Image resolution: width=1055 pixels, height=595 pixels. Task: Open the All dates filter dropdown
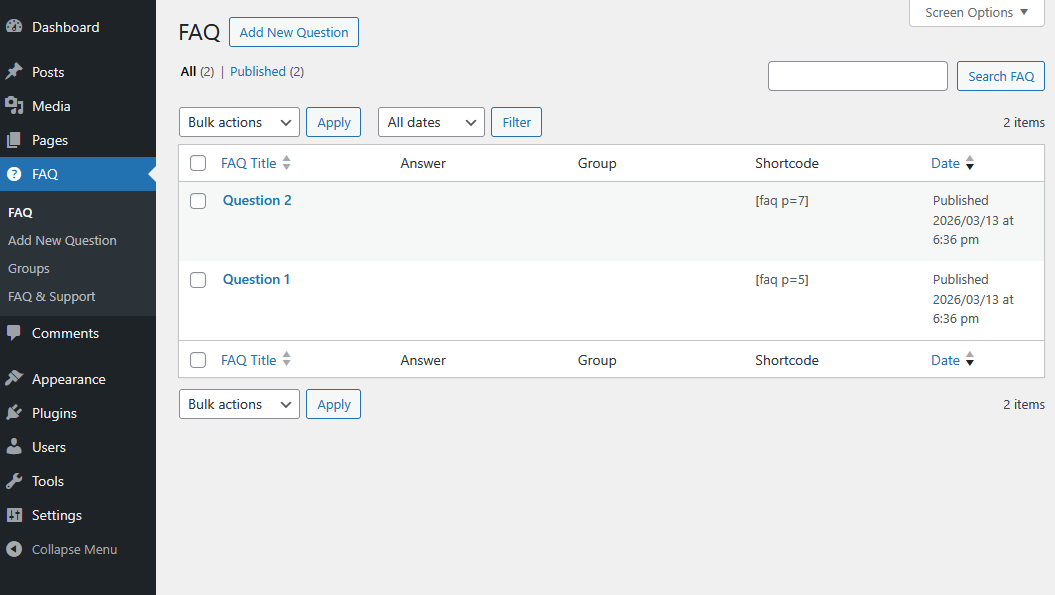coord(431,122)
